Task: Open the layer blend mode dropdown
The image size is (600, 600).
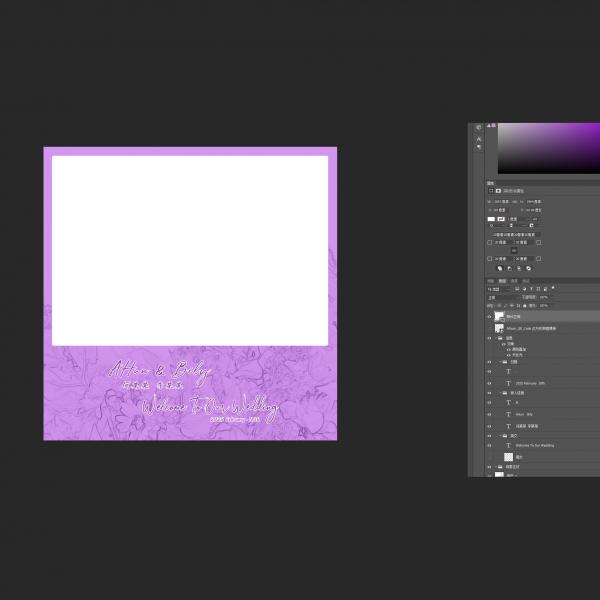Action: click(x=505, y=297)
